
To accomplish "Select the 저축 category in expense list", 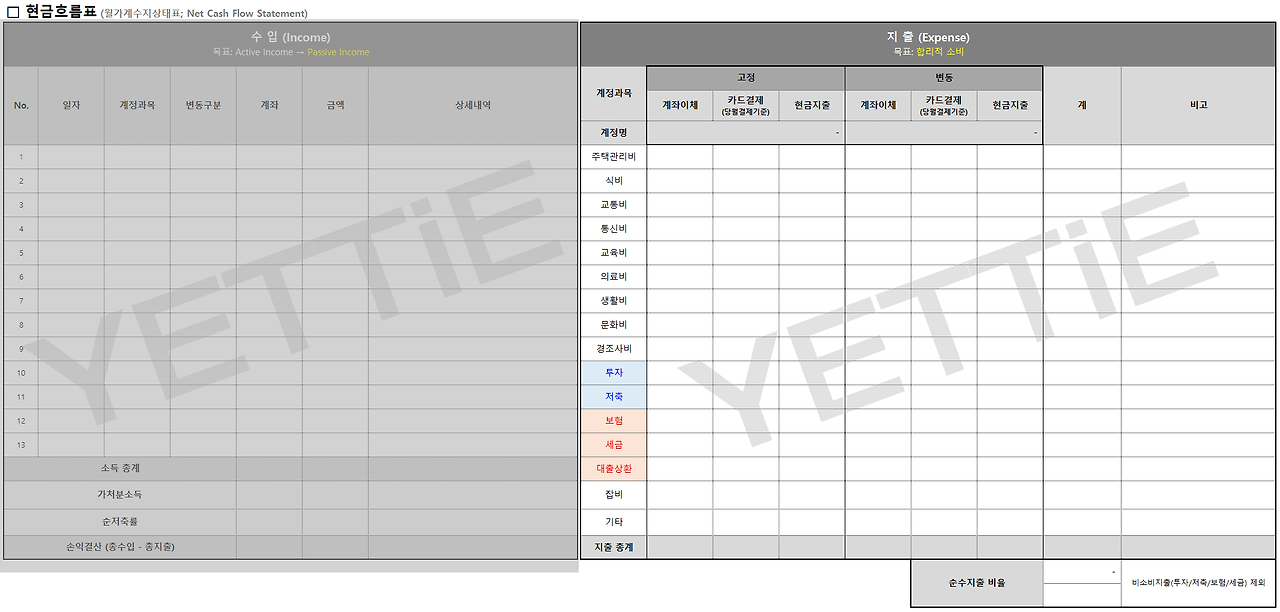I will tap(613, 396).
